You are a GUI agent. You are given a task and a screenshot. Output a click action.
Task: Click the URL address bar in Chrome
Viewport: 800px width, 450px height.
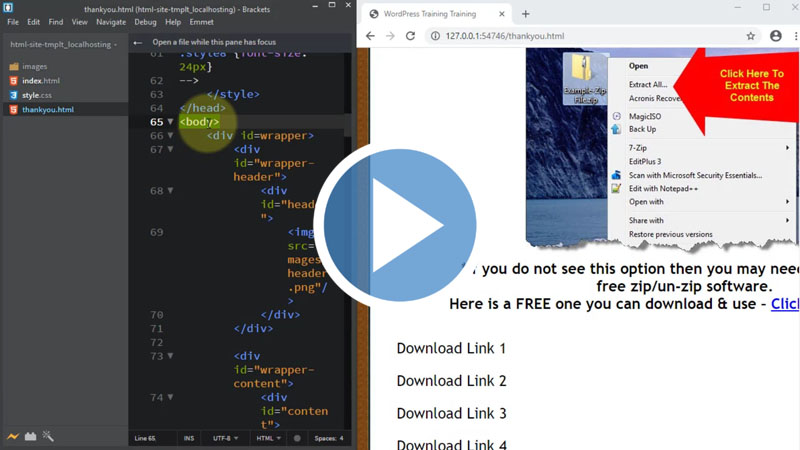pyautogui.click(x=580, y=36)
